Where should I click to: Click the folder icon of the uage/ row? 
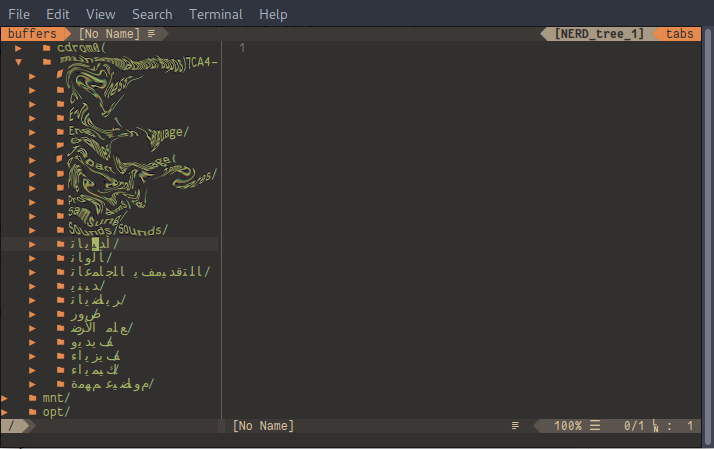pos(61,132)
